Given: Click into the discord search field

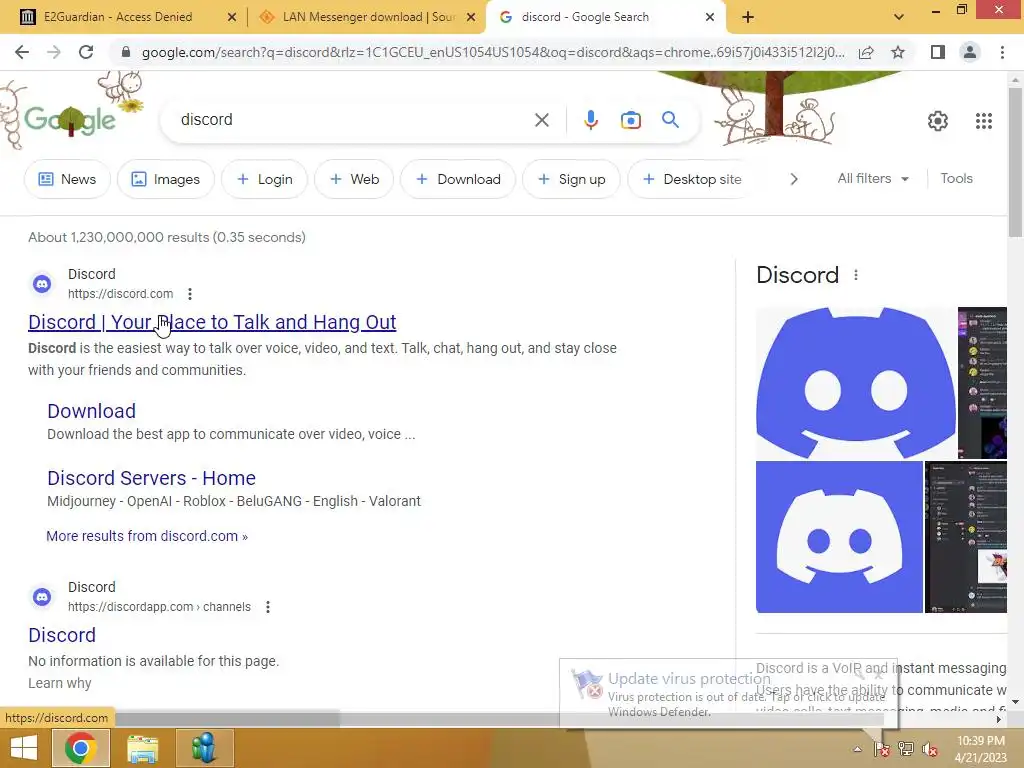Looking at the screenshot, I should point(353,120).
